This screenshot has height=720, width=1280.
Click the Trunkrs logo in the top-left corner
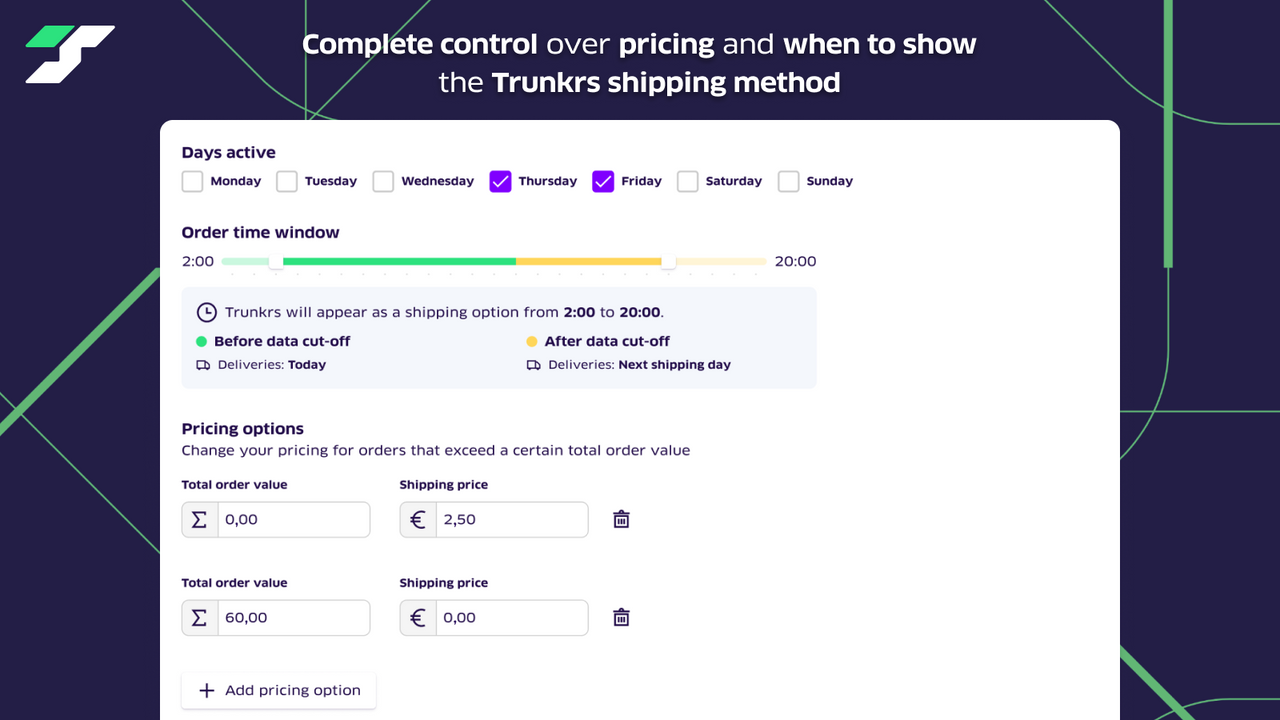pos(68,55)
